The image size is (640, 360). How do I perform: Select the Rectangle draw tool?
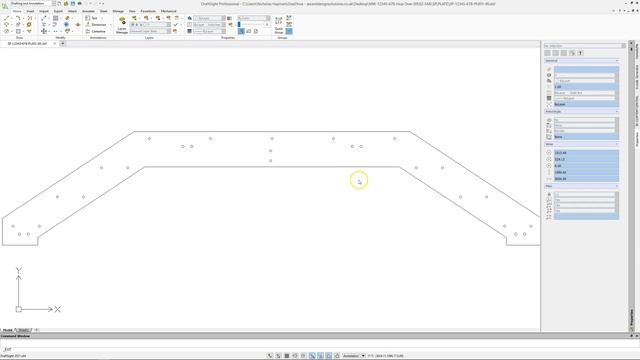(x=18, y=31)
